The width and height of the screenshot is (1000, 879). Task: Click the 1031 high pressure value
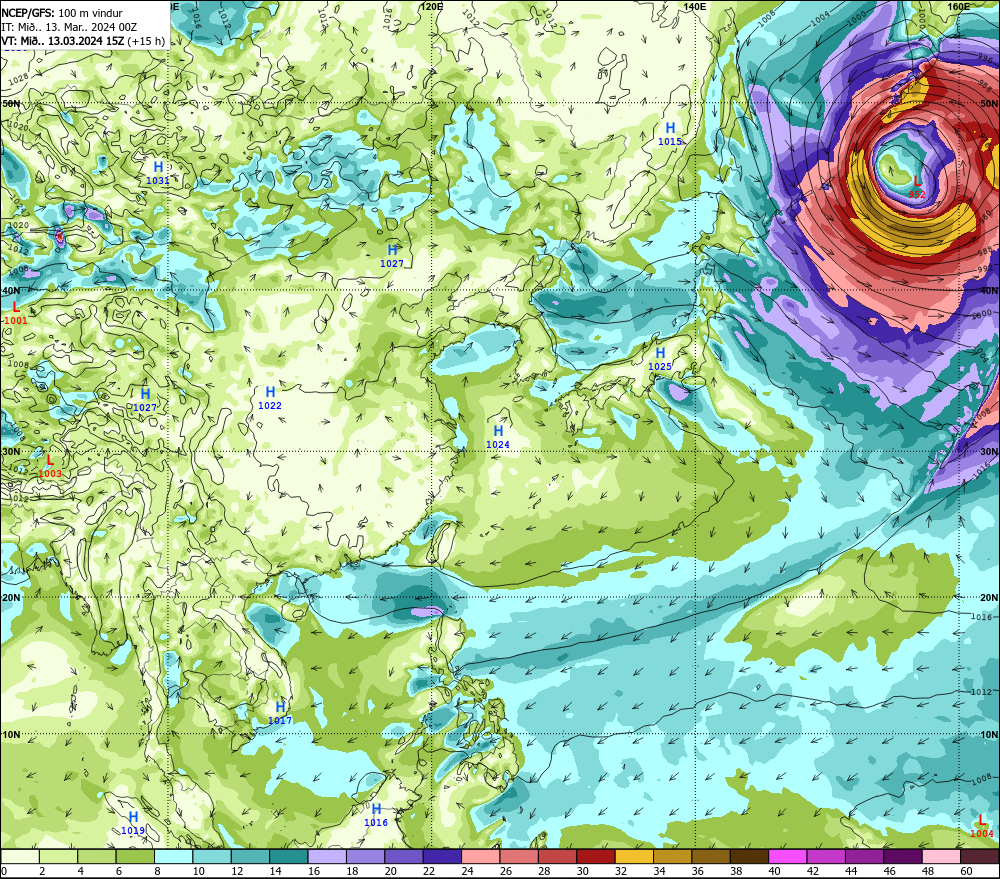click(x=158, y=181)
